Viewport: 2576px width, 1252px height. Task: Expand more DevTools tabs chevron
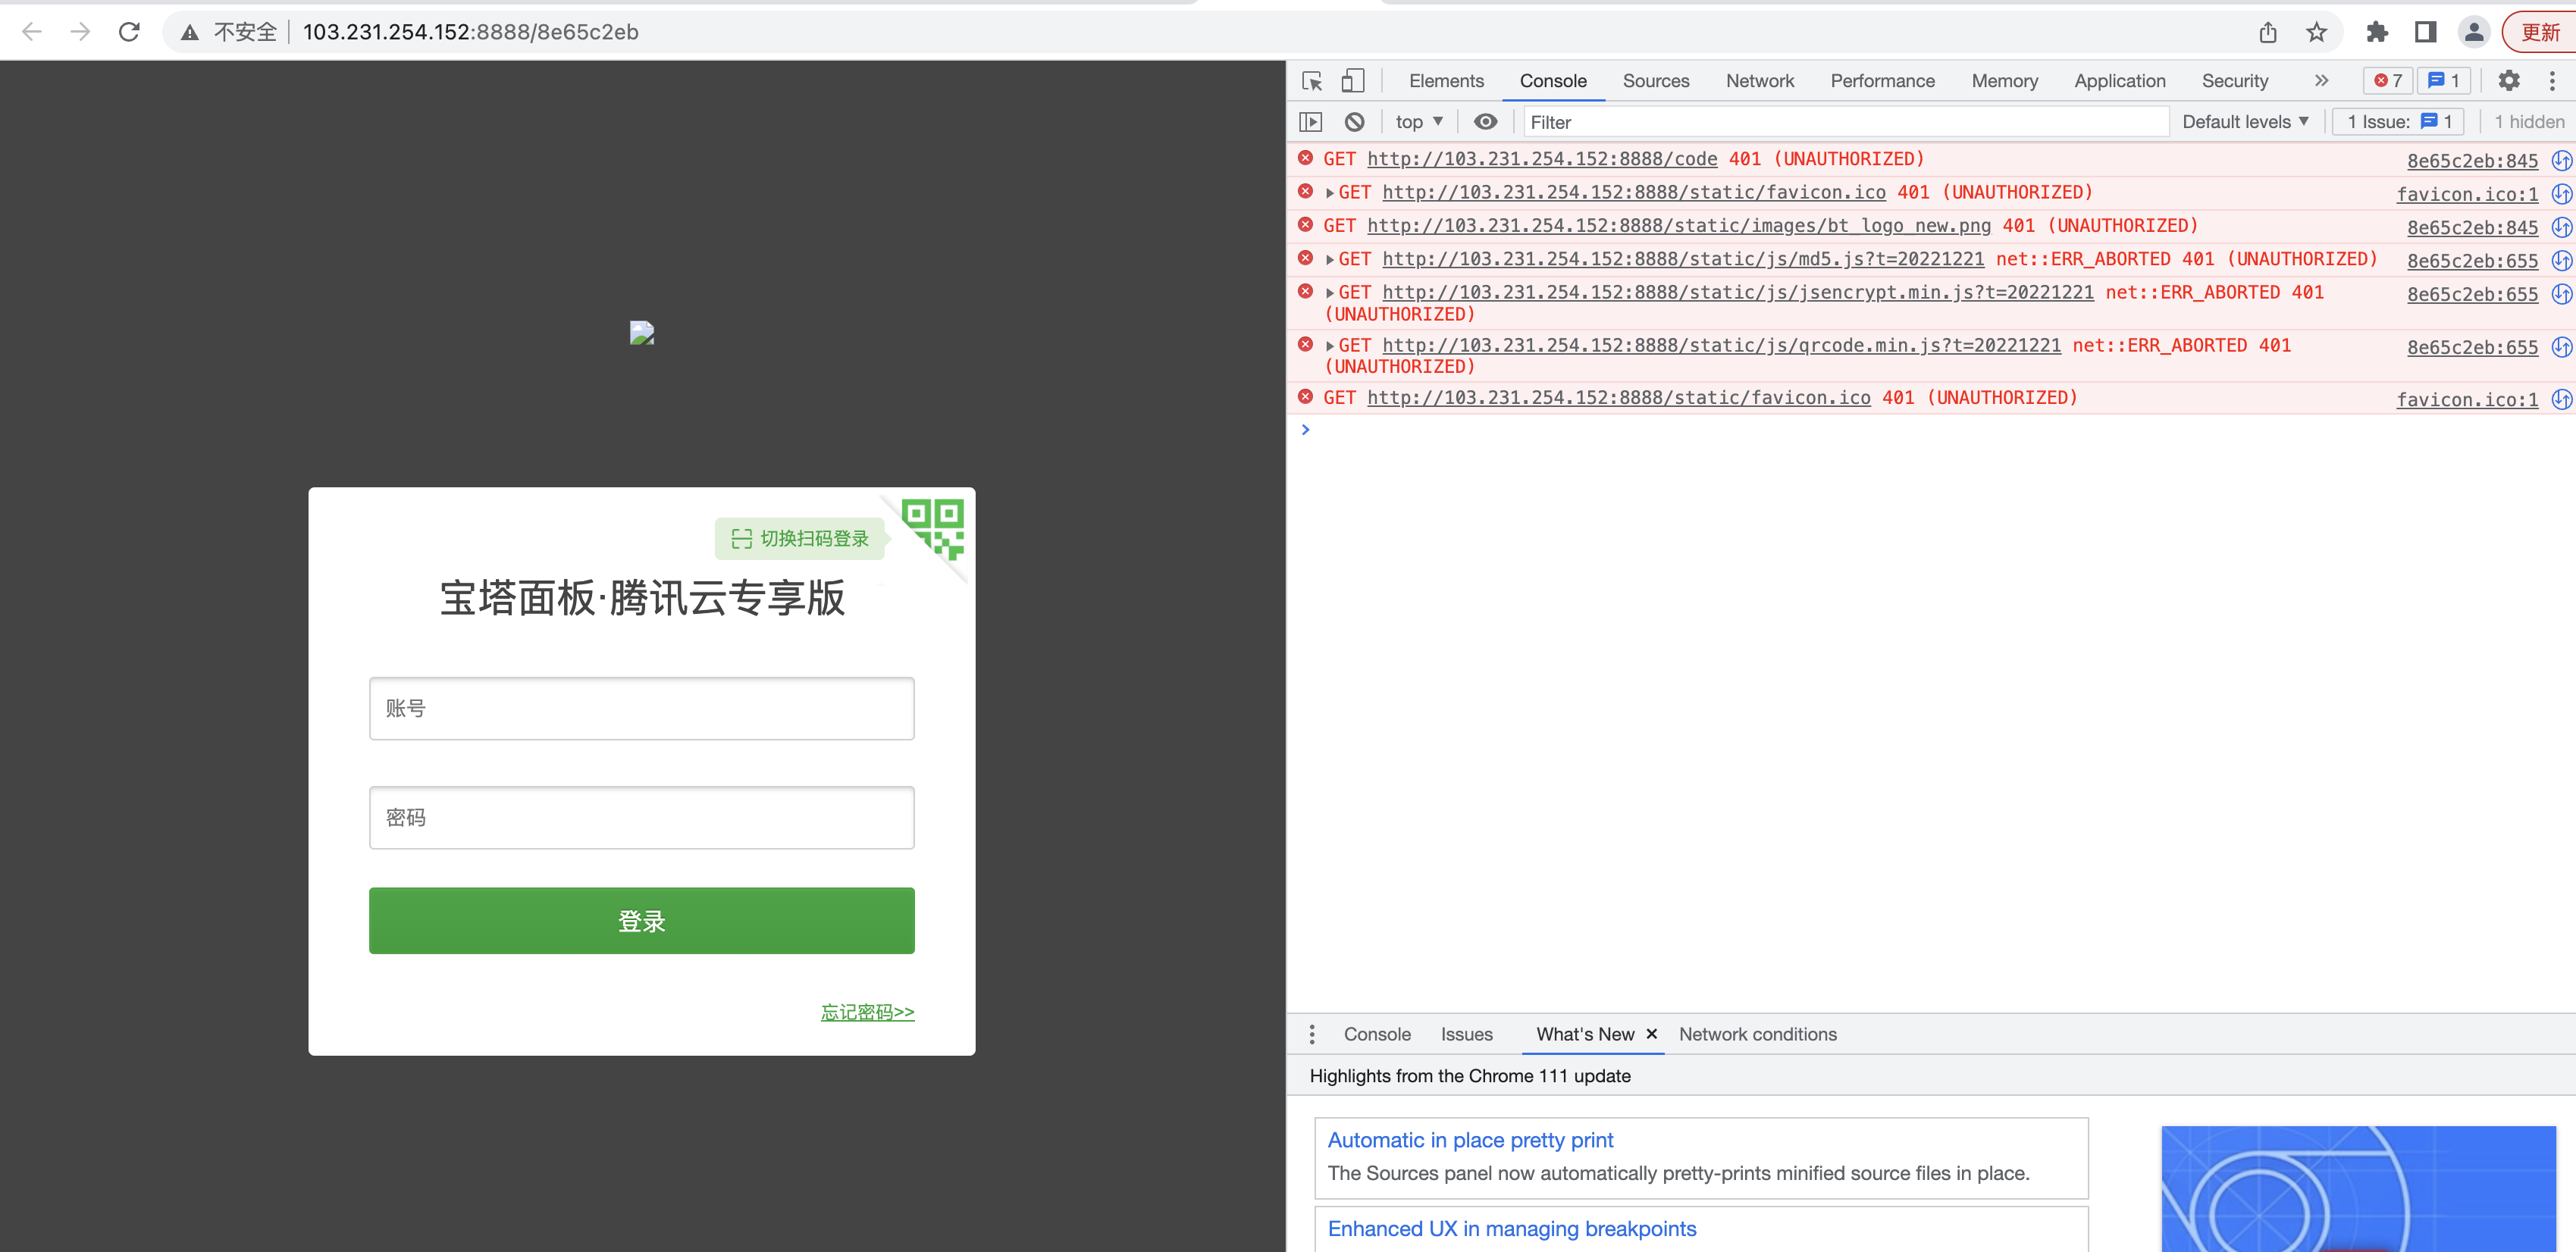[x=2321, y=81]
